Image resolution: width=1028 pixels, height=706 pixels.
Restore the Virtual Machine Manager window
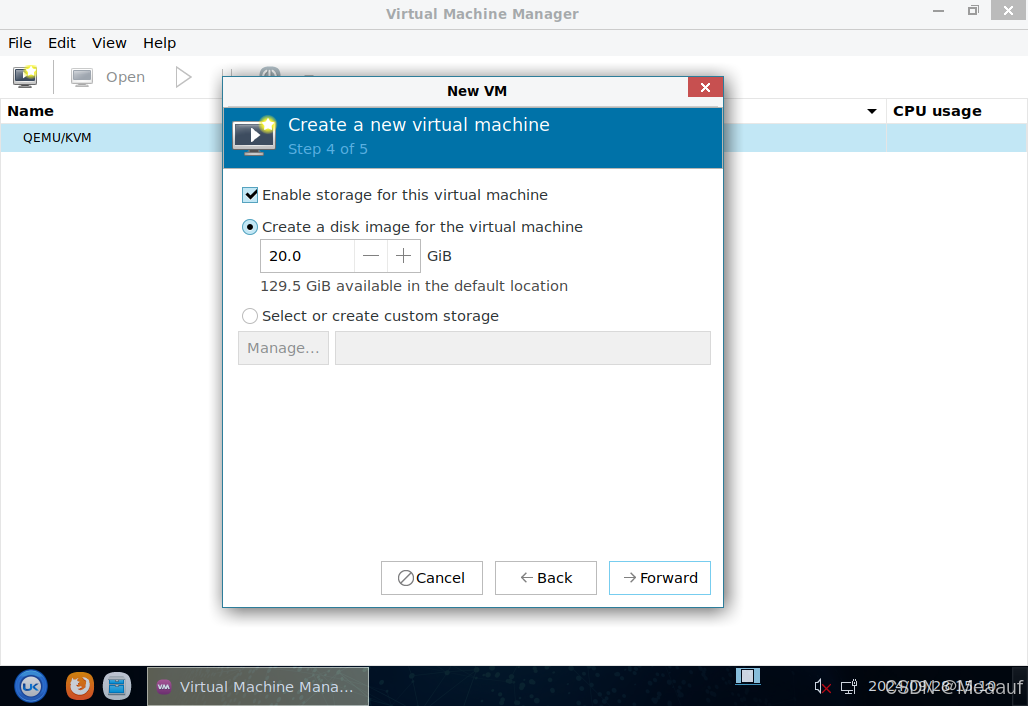[x=973, y=10]
